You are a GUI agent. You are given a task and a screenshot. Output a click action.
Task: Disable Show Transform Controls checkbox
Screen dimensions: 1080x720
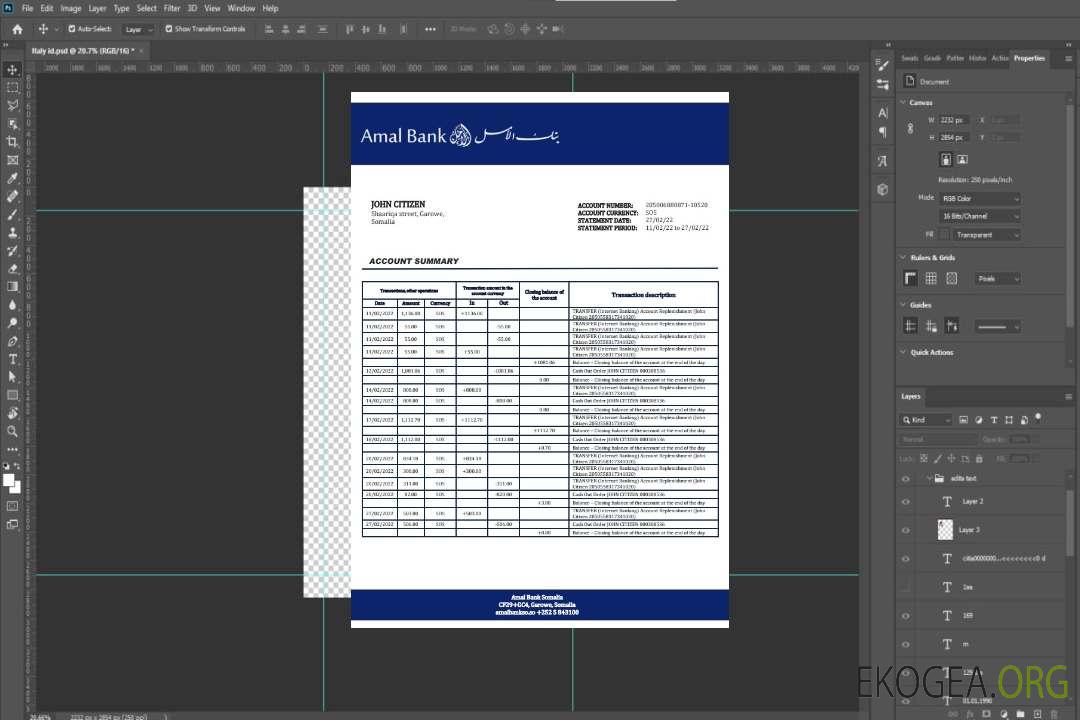[169, 29]
